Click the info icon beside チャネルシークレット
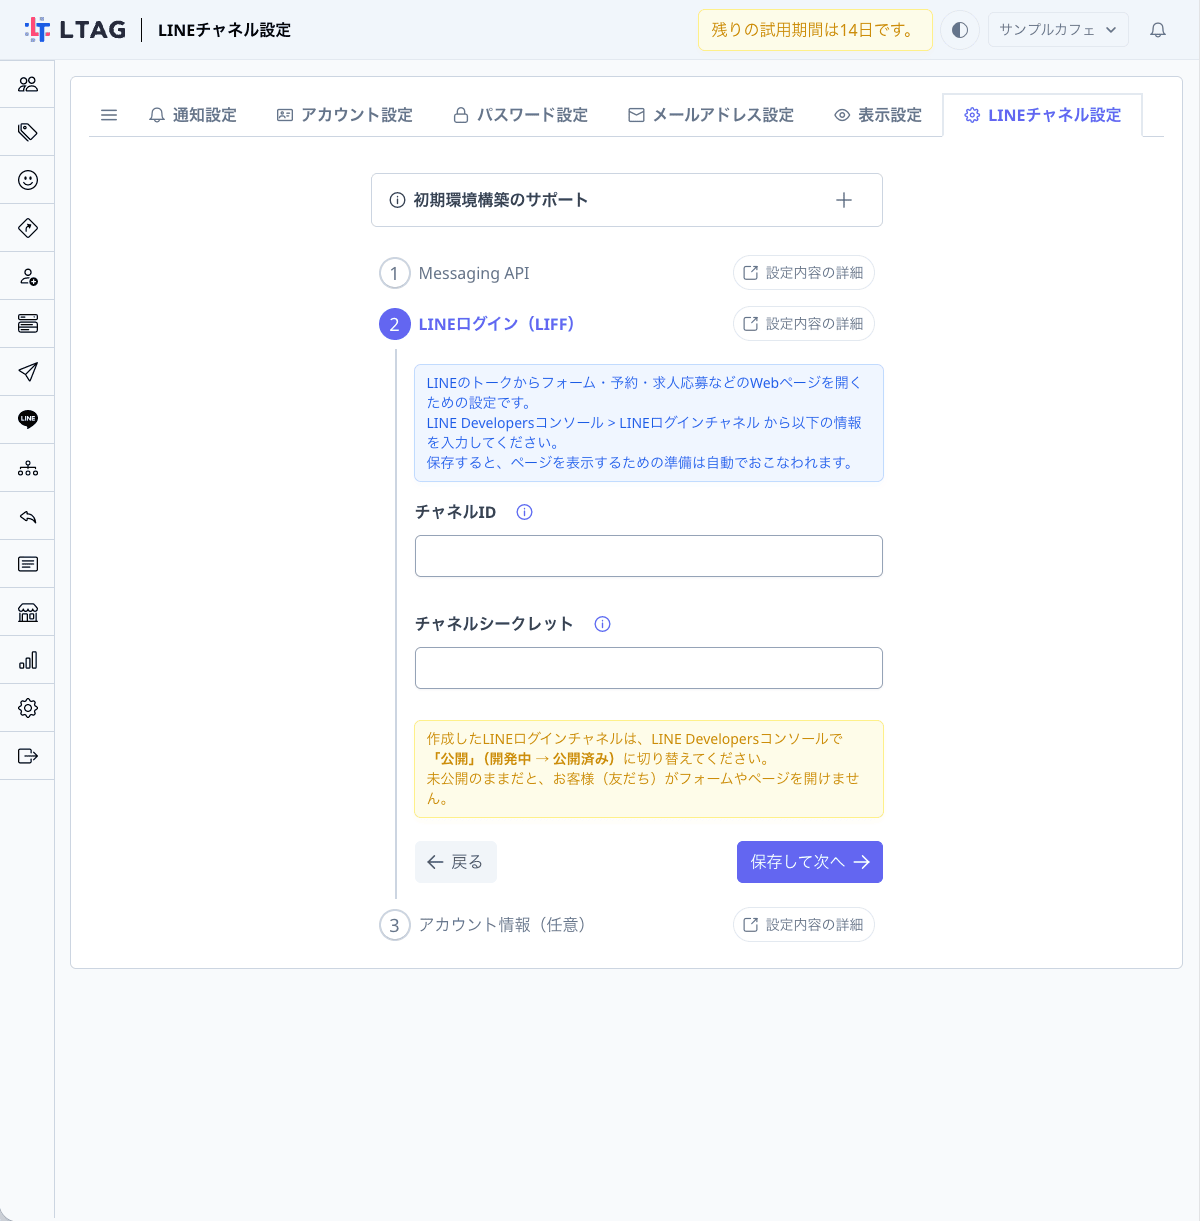 602,624
